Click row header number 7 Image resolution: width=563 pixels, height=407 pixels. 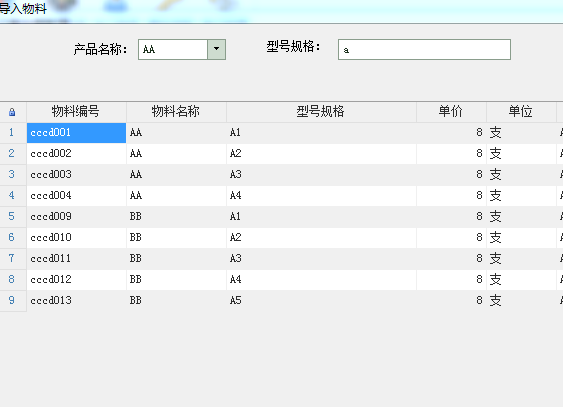pos(13,259)
